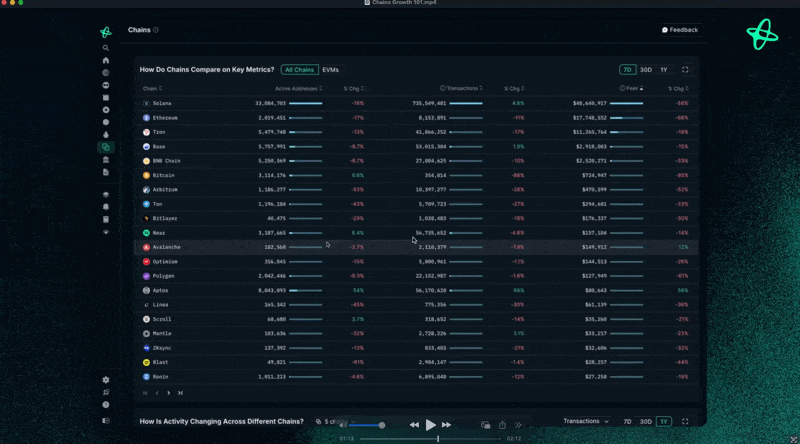
Task: Click the eye icon in the sidebar
Action: tap(106, 232)
